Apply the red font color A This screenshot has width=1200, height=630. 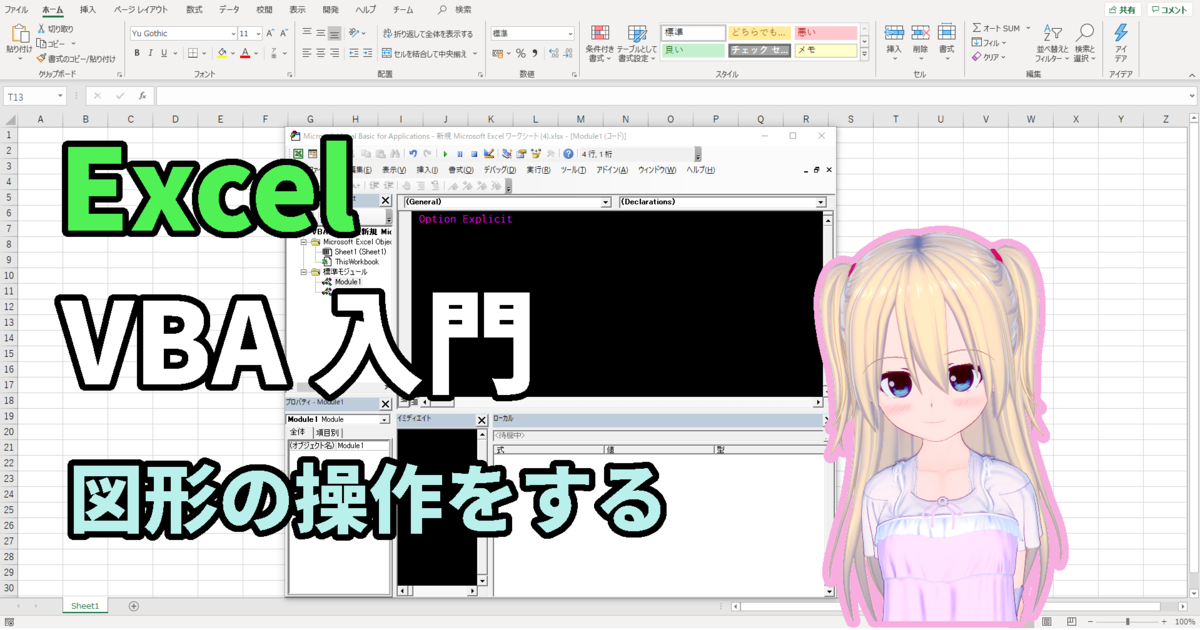coord(245,53)
